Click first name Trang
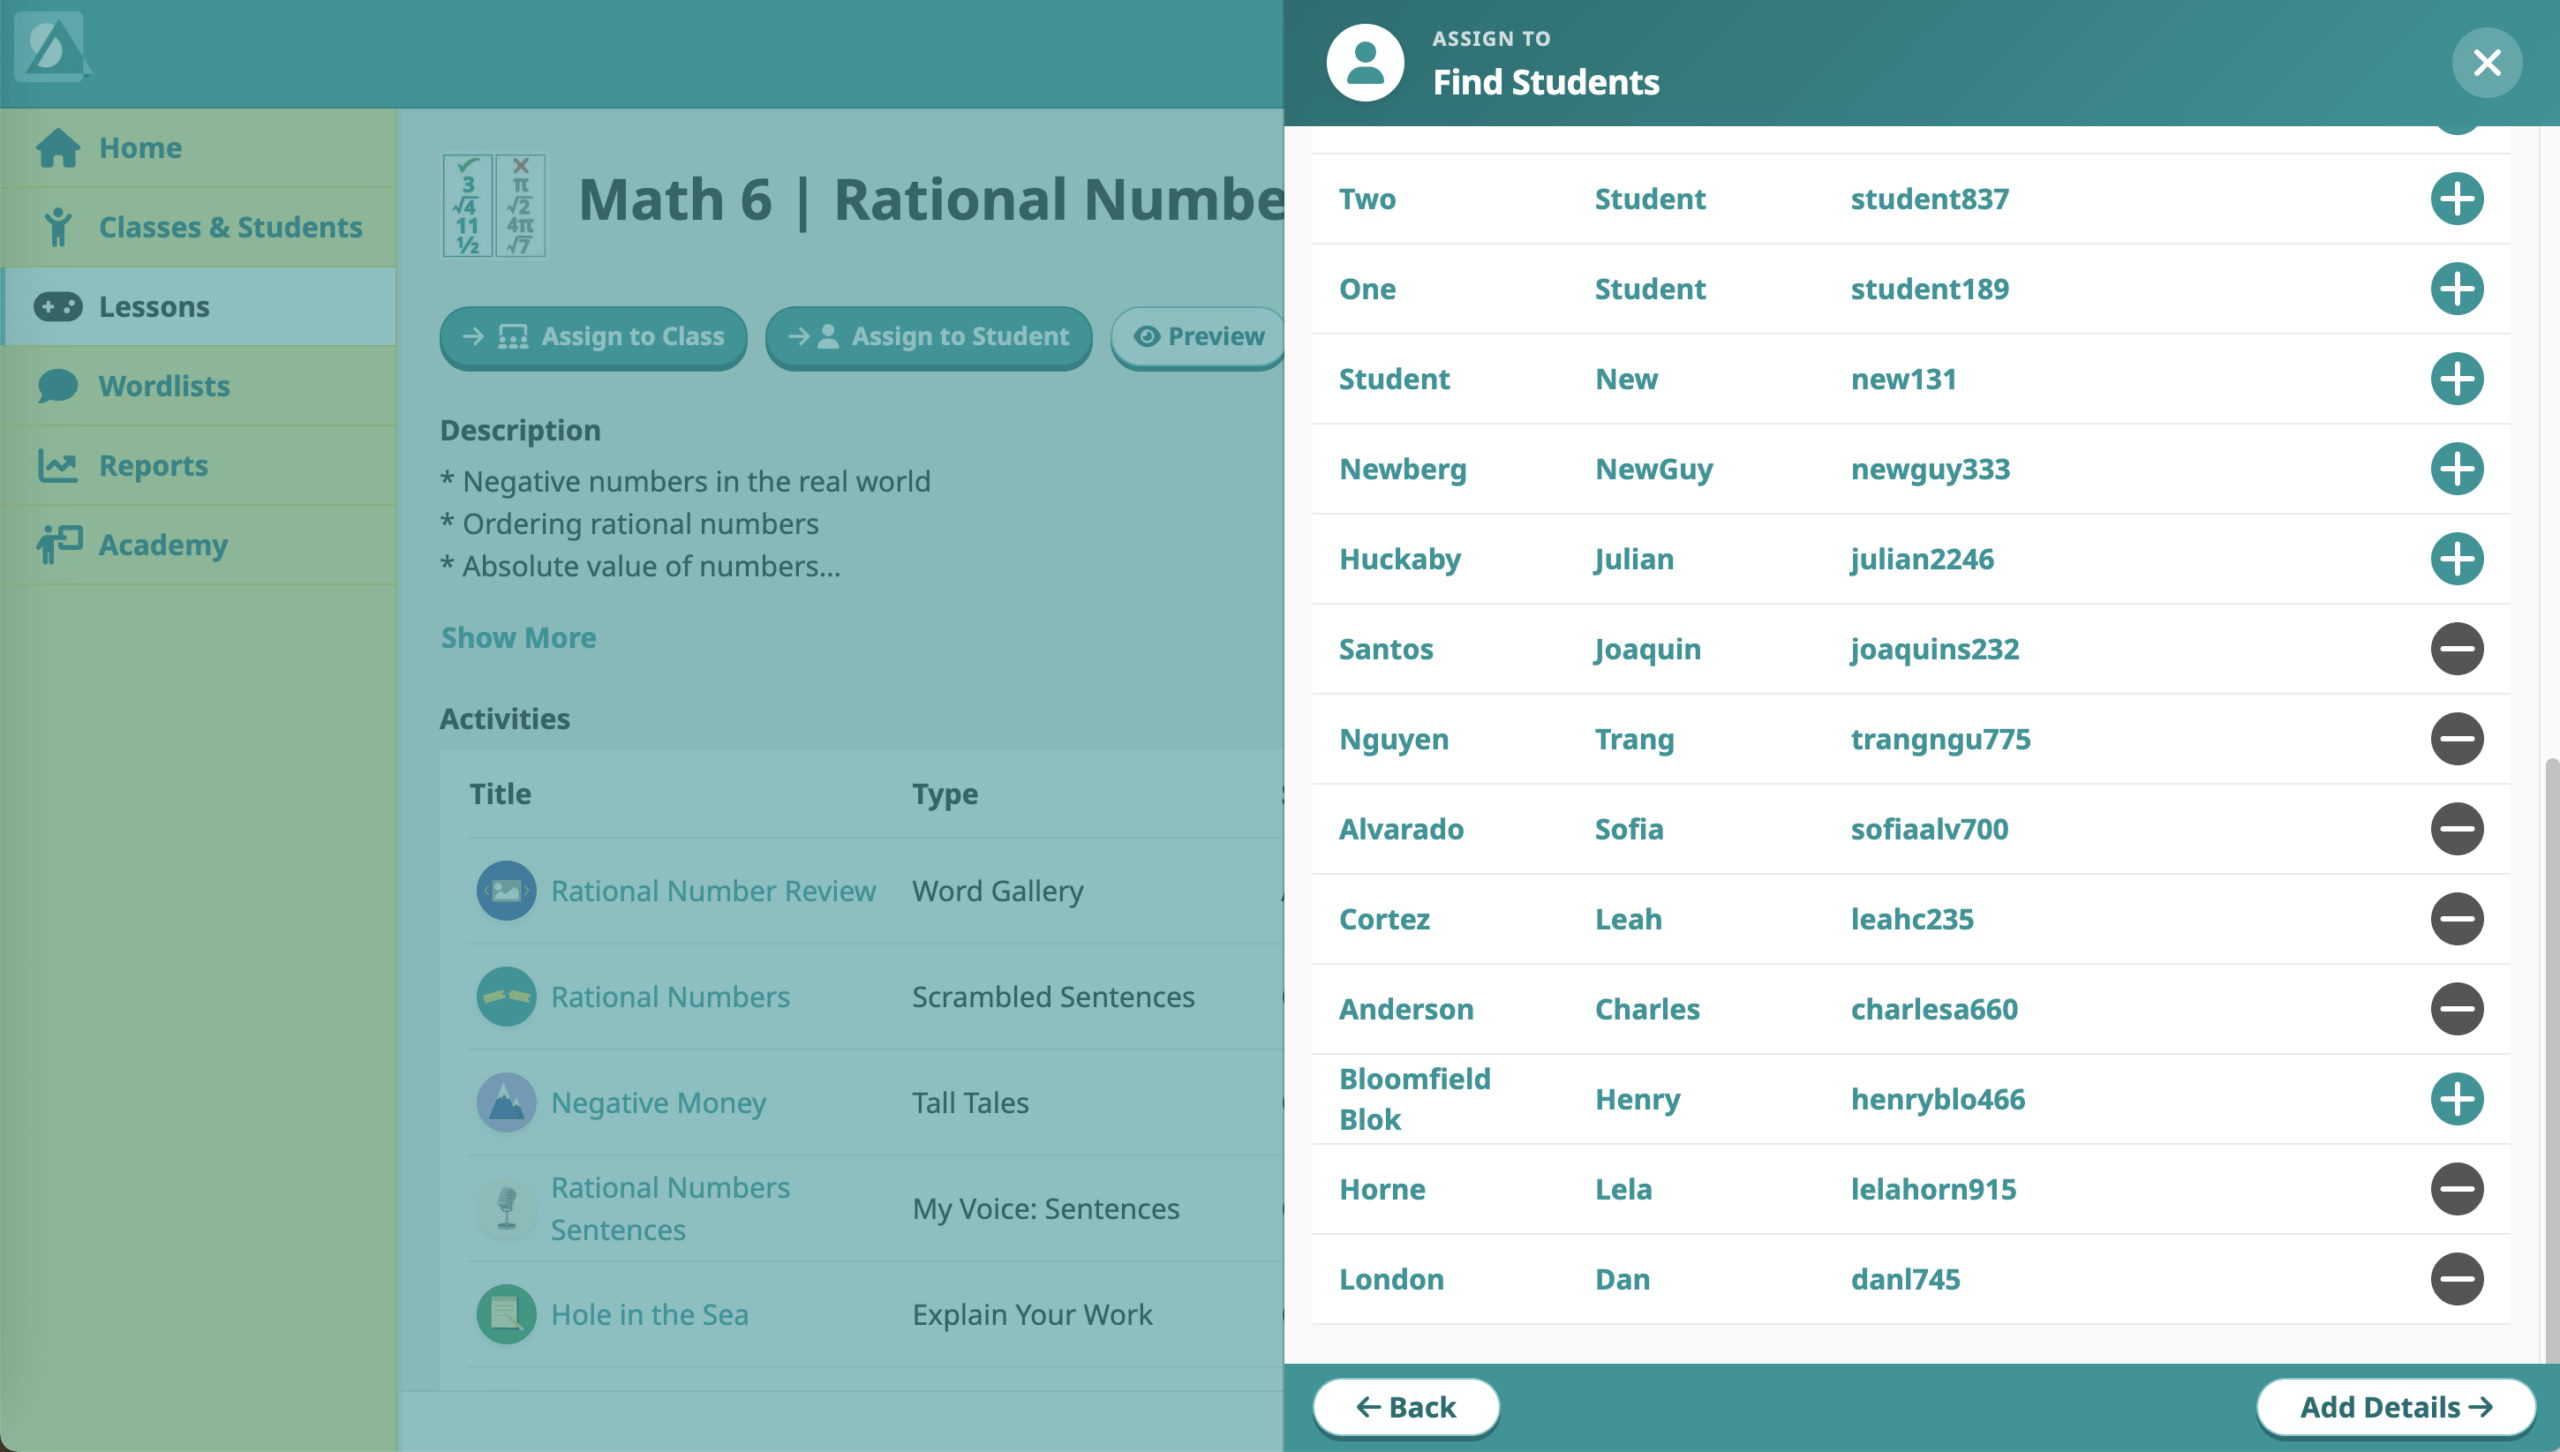Image resolution: width=2560 pixels, height=1452 pixels. (x=1634, y=739)
